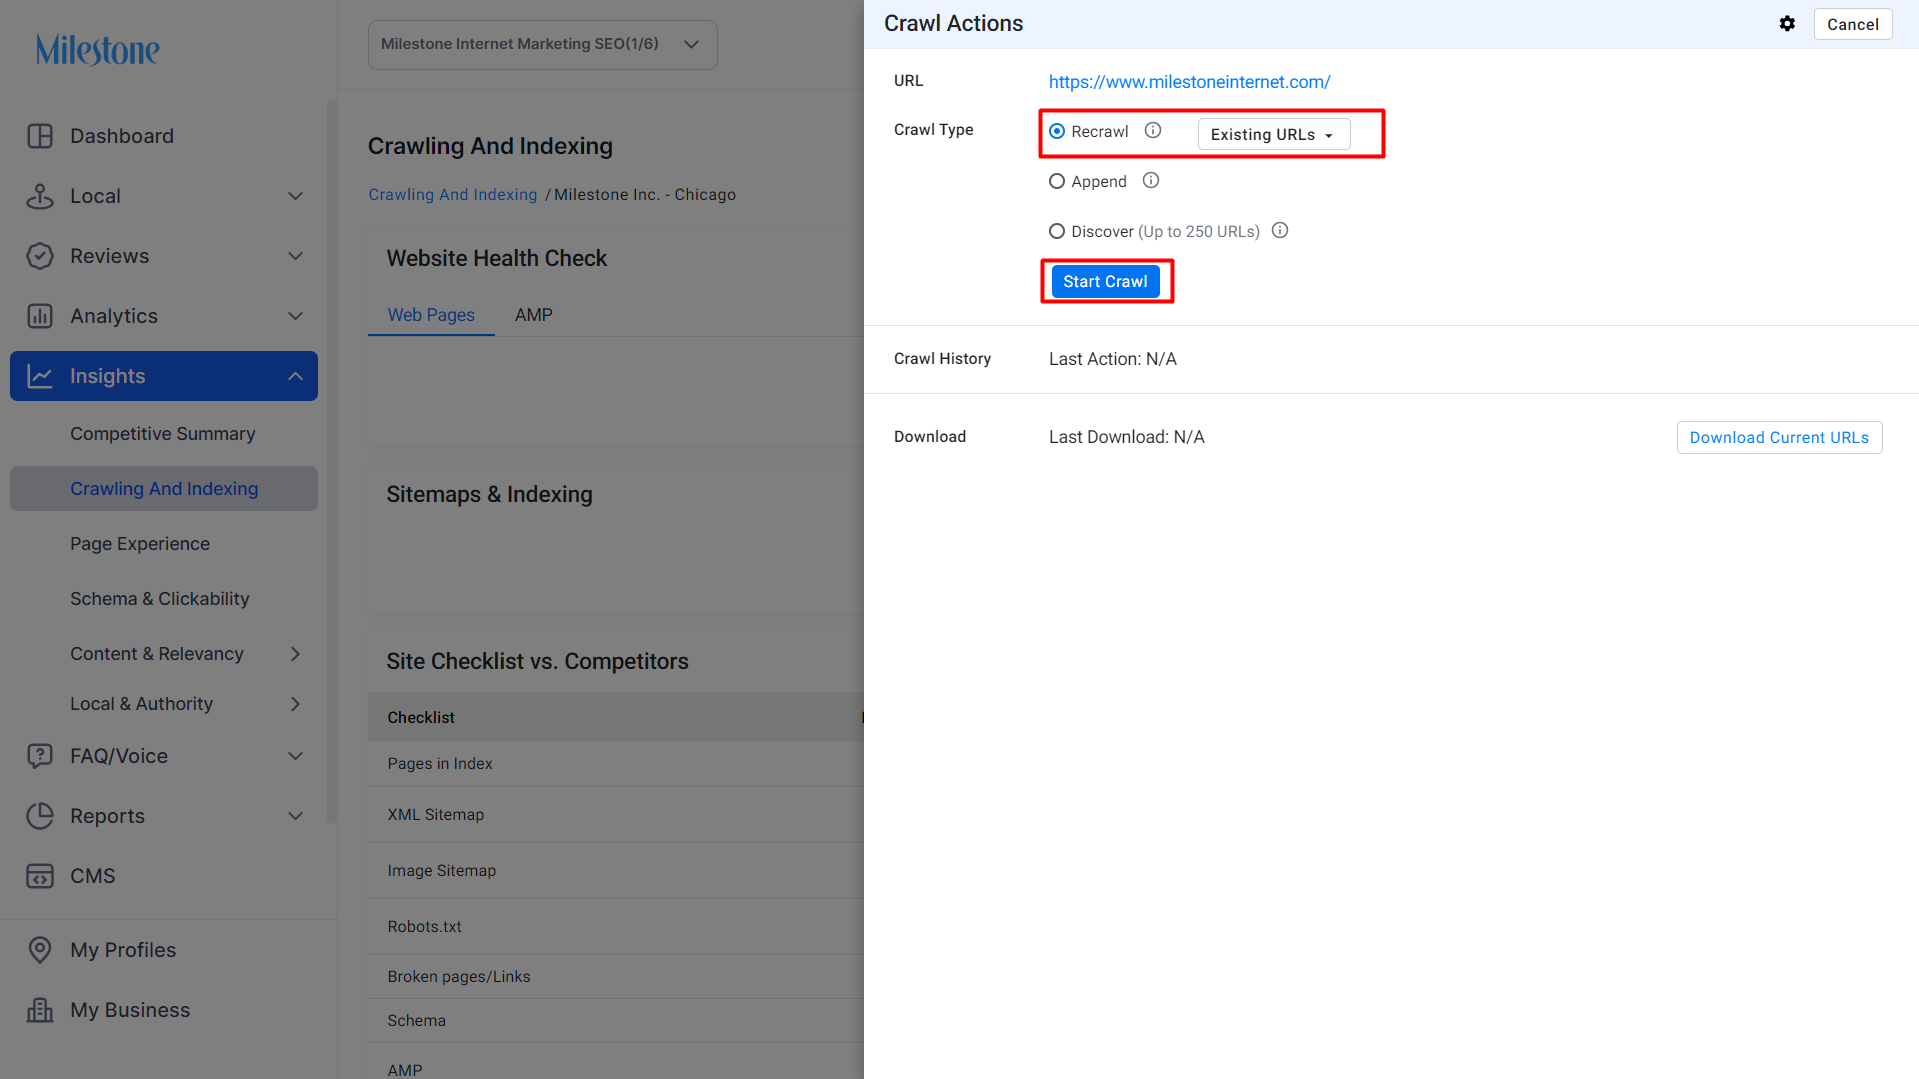This screenshot has width=1919, height=1079.
Task: Click the FAQ/Voice question icon
Action: (x=40, y=756)
